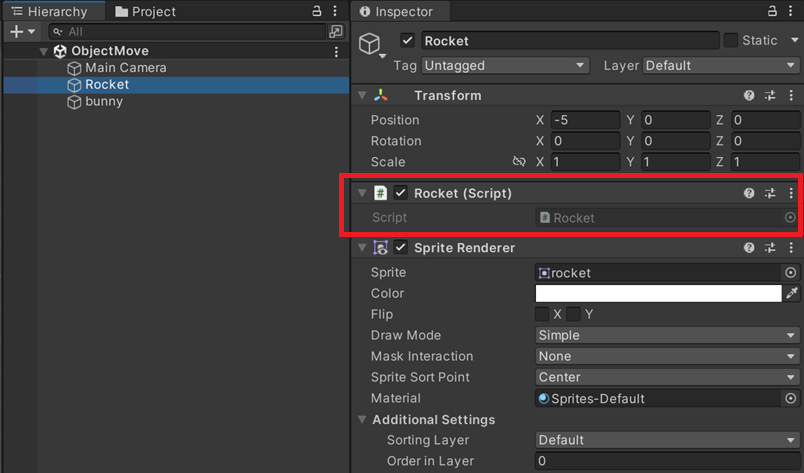The image size is (804, 473).
Task: Select bunny object in Hierarchy
Action: [104, 101]
